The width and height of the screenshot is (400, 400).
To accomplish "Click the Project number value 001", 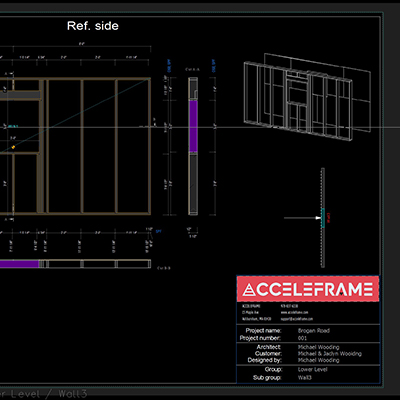I will (302, 338).
